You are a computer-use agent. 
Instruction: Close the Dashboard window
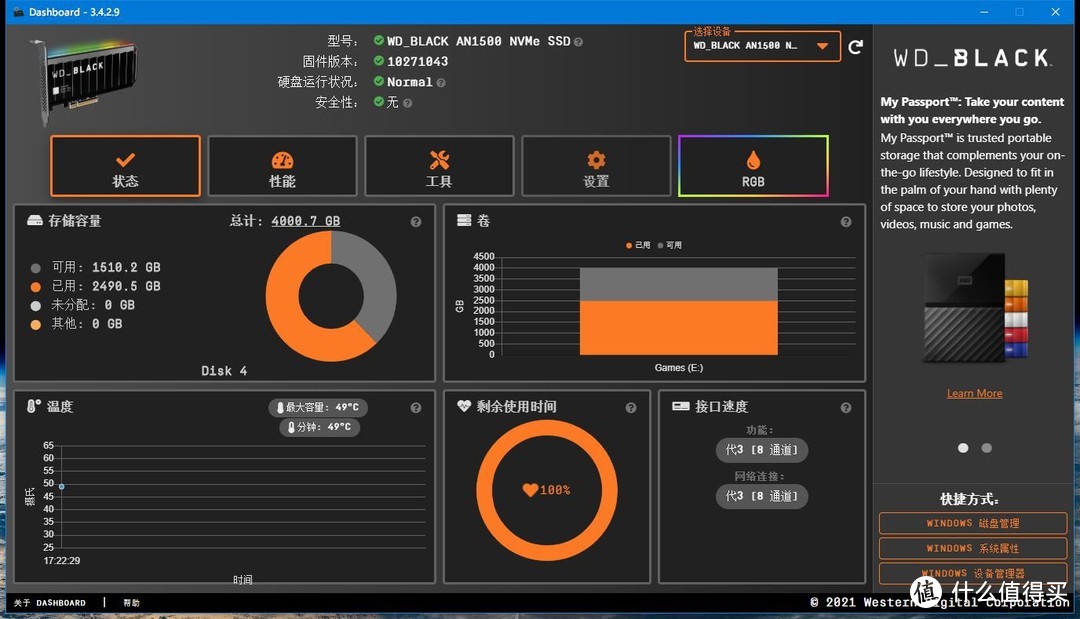1055,12
